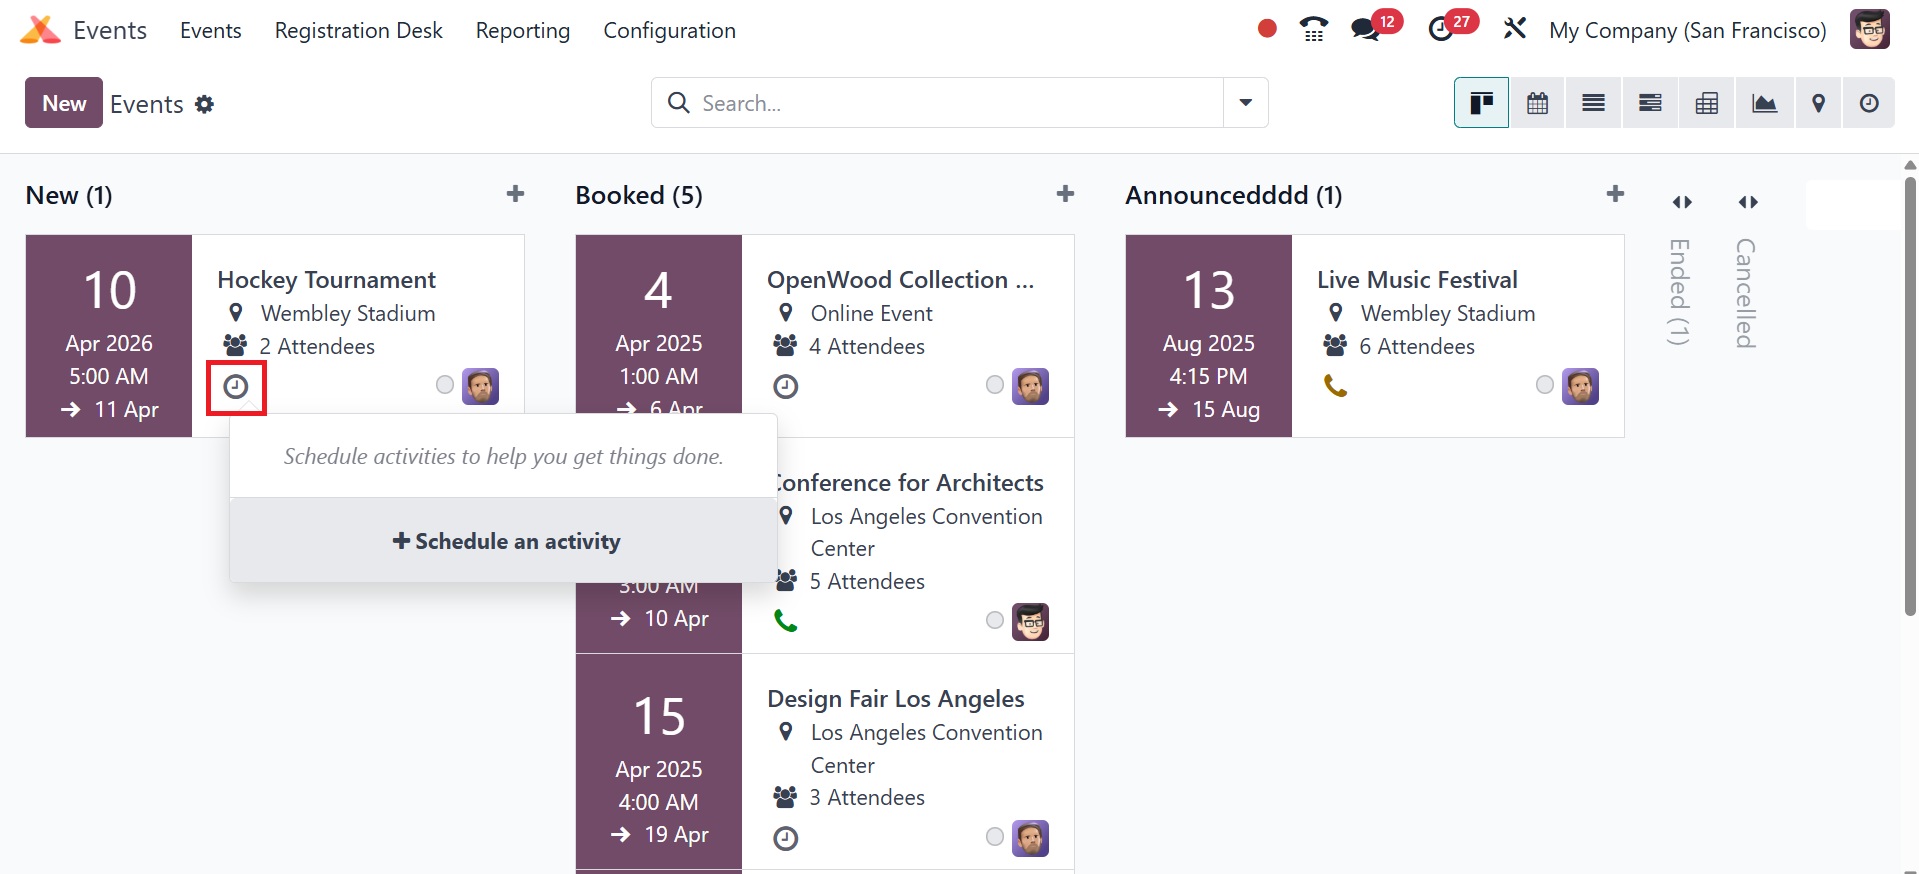Toggle OpenWood Collection kanban state circle
Viewport: 1919px width, 874px height.
pos(995,385)
